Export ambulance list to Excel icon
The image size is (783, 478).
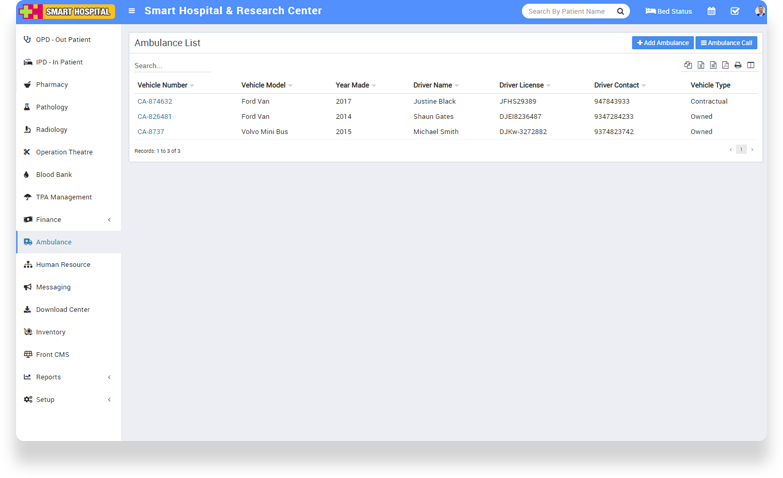click(701, 65)
